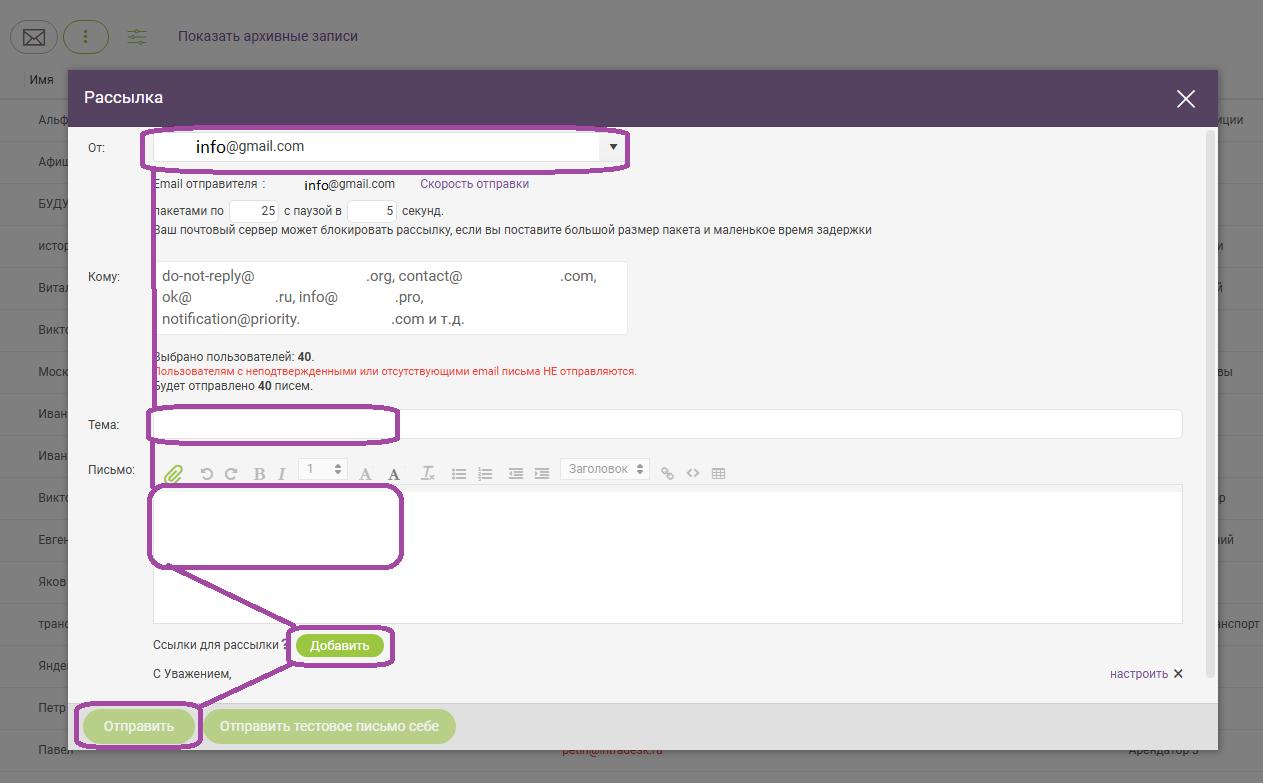Screen dimensions: 1263x783
Task: Open the font size selector
Action: 323,469
